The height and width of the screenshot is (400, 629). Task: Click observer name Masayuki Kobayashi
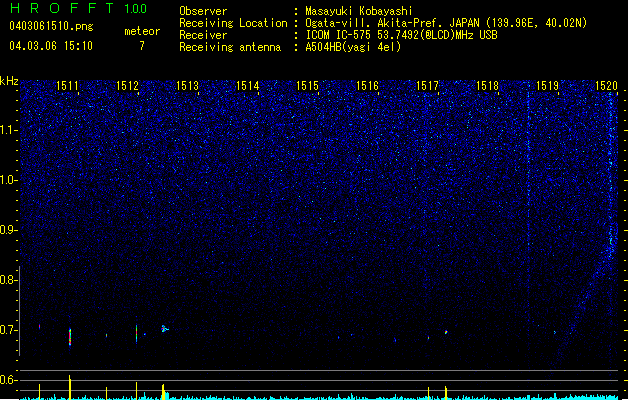[x=359, y=11]
